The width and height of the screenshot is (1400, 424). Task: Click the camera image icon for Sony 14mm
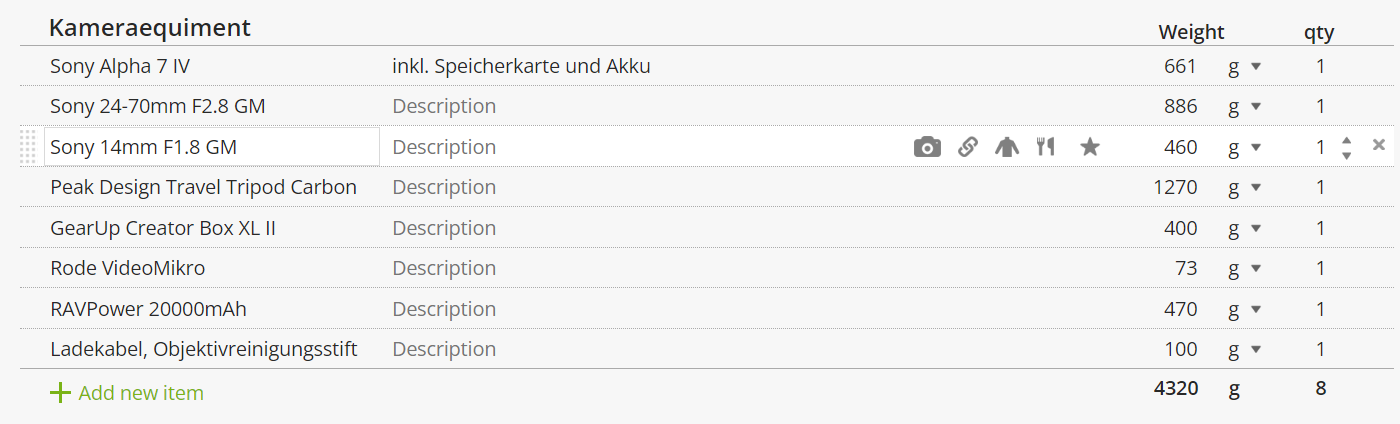927,148
